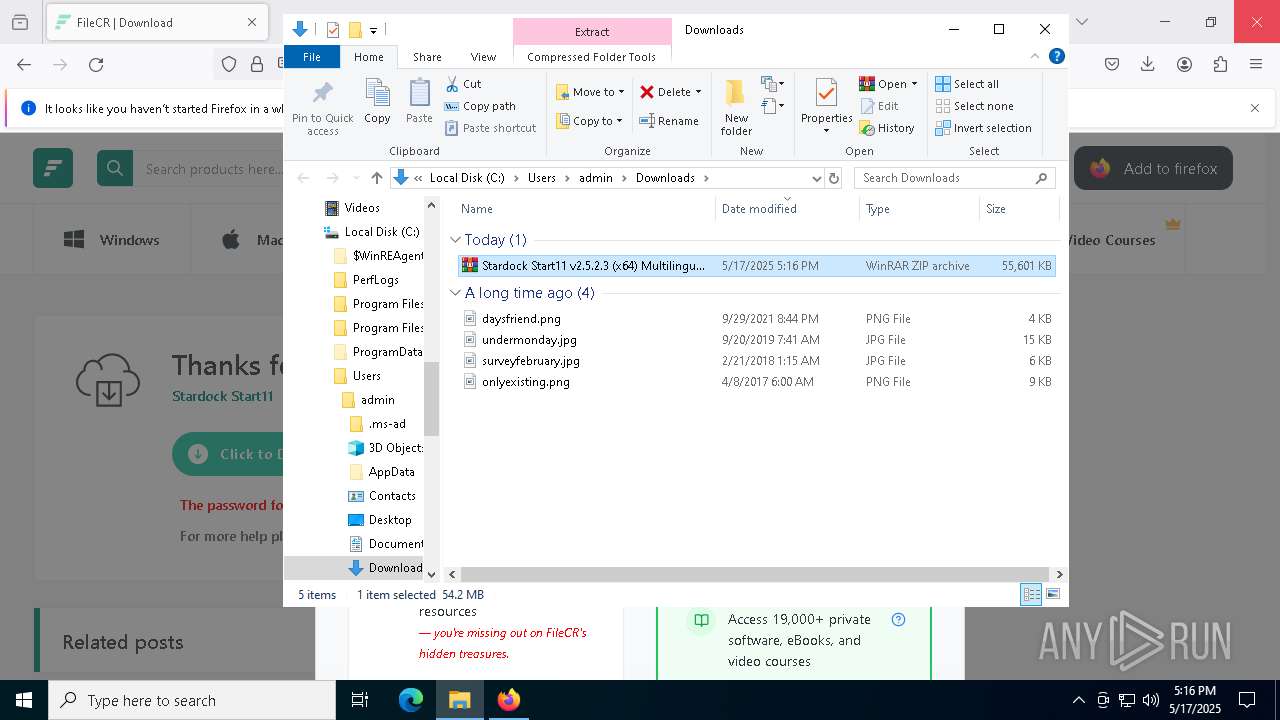Open Properties from the ribbon
The height and width of the screenshot is (720, 1280).
(826, 107)
